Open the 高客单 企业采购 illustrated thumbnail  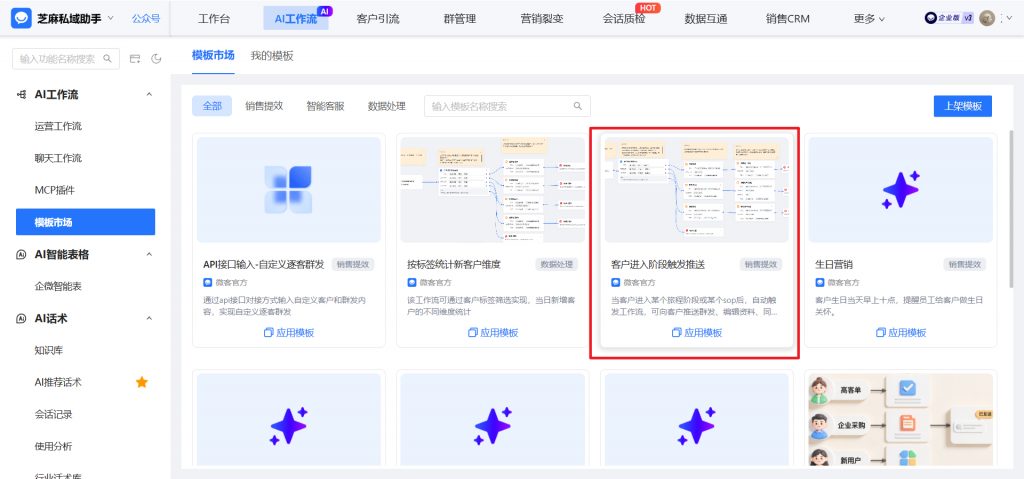901,420
